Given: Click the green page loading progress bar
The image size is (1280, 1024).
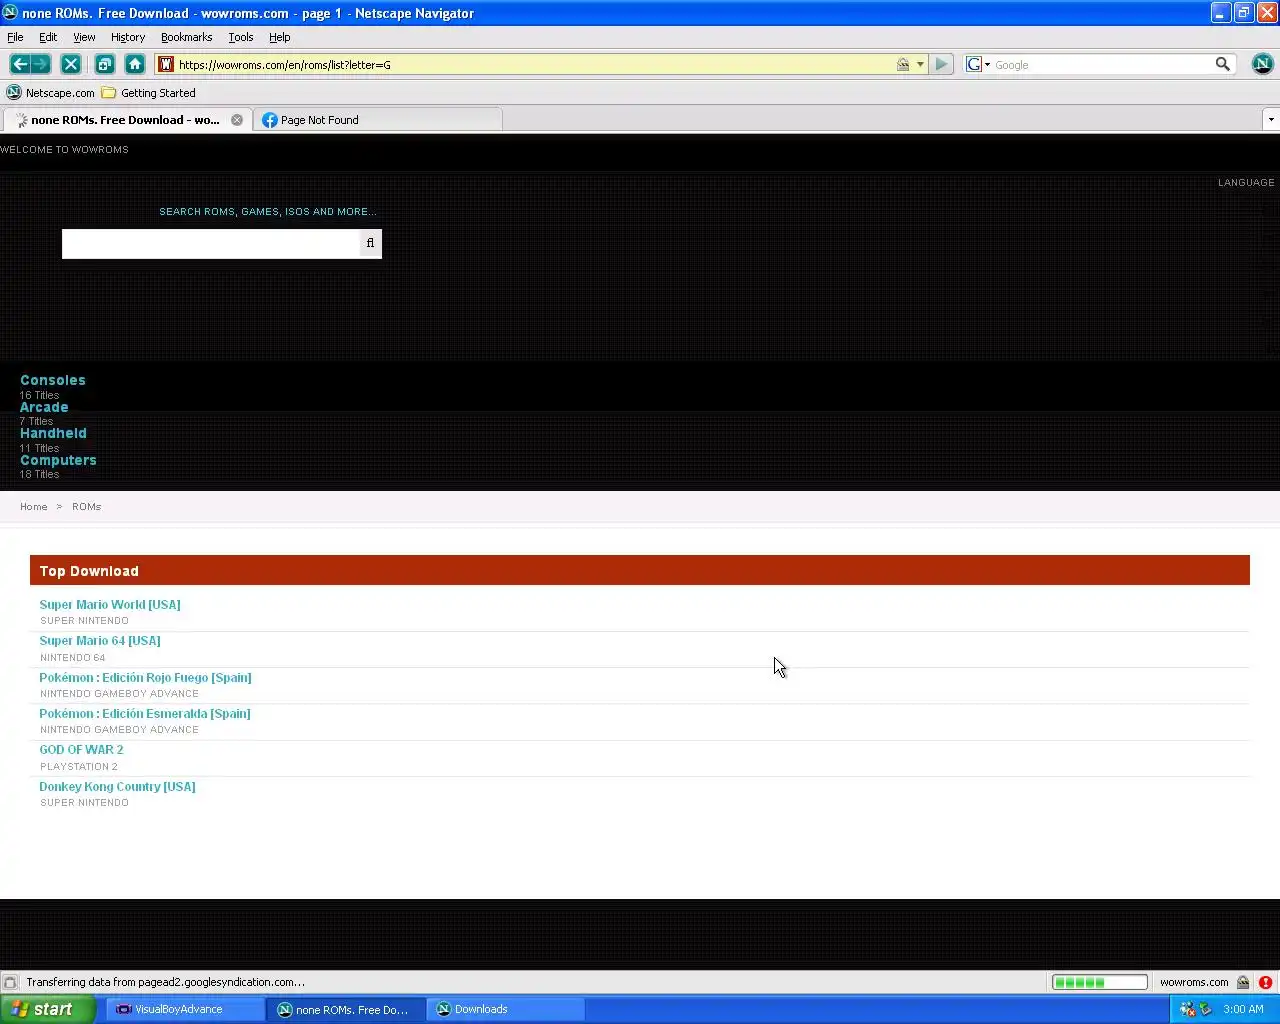Looking at the screenshot, I should [1099, 982].
